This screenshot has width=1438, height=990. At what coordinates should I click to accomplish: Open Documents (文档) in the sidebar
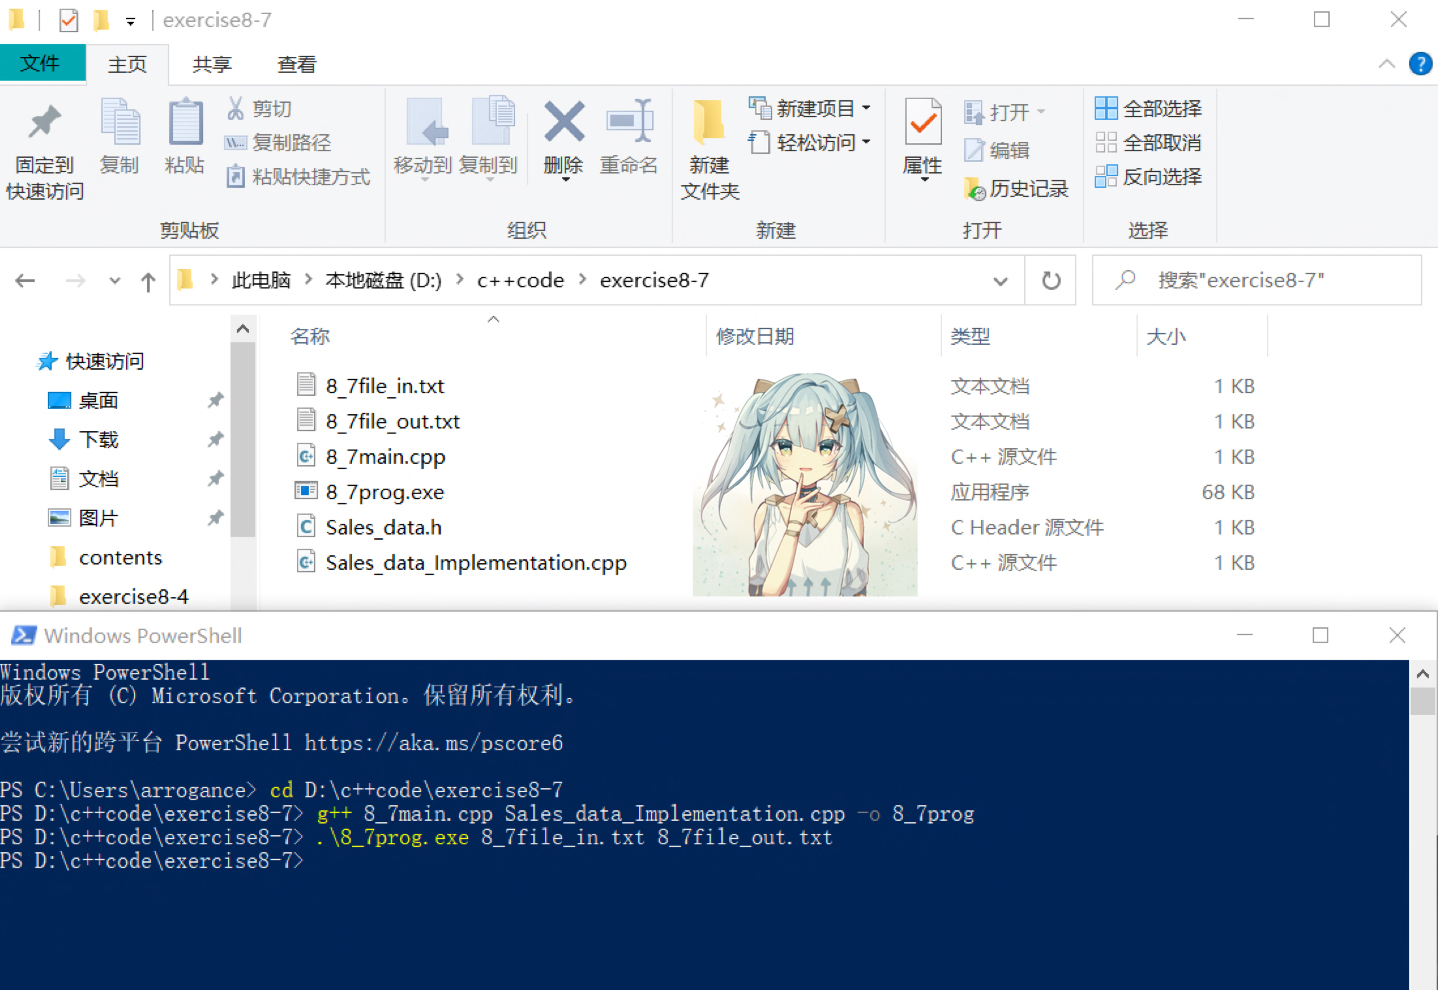coord(99,479)
